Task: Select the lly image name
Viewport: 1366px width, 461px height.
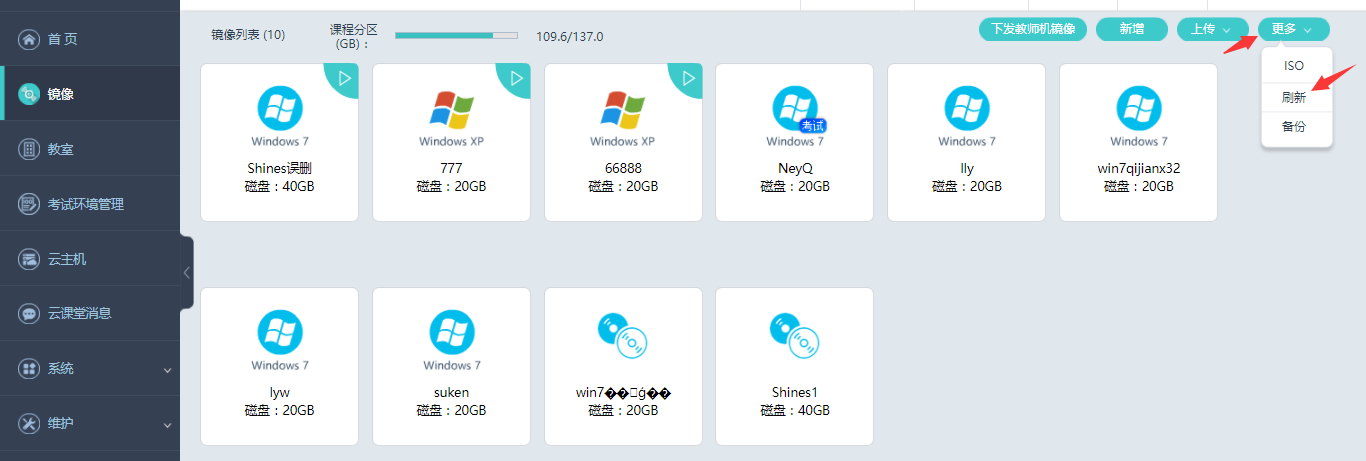Action: point(967,168)
